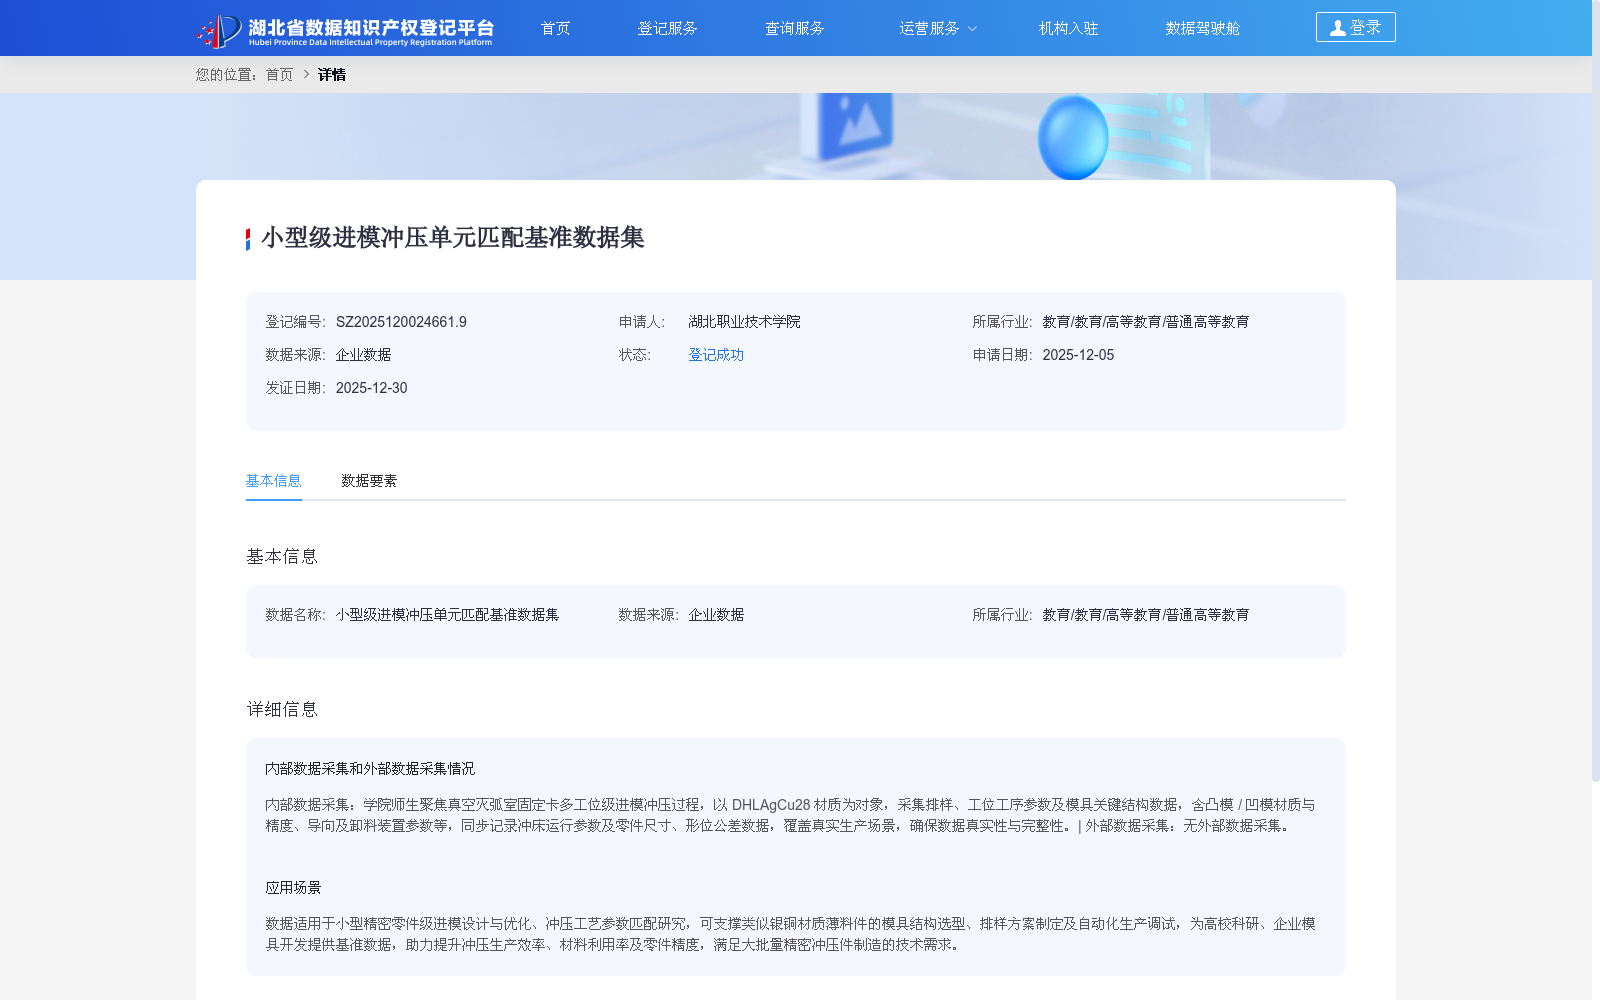Viewport: 1600px width, 1000px height.
Task: Go back via 首页 breadcrumb link
Action: (279, 74)
